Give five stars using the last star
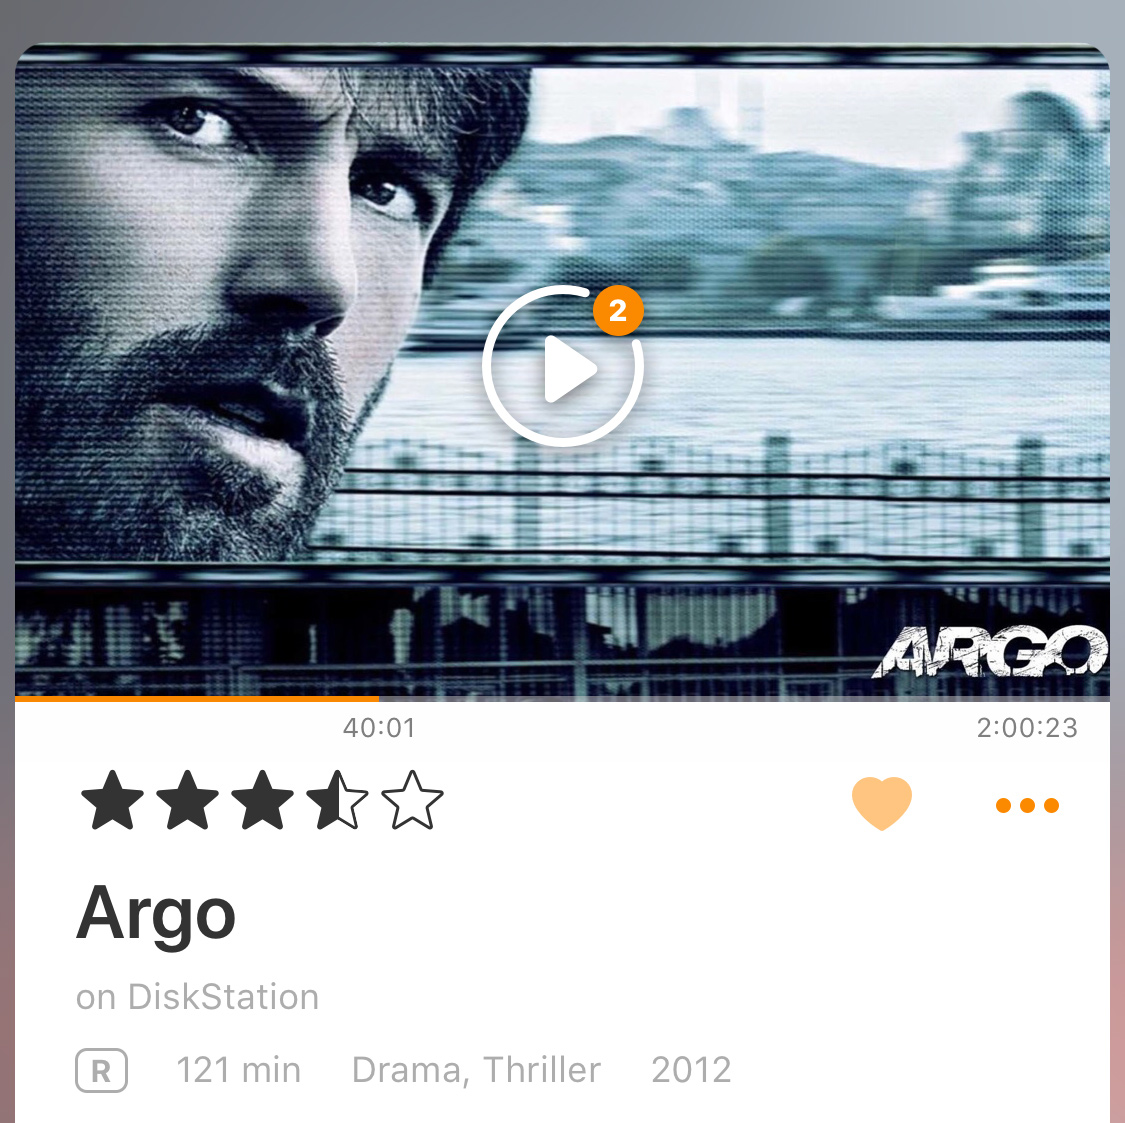 coord(412,800)
